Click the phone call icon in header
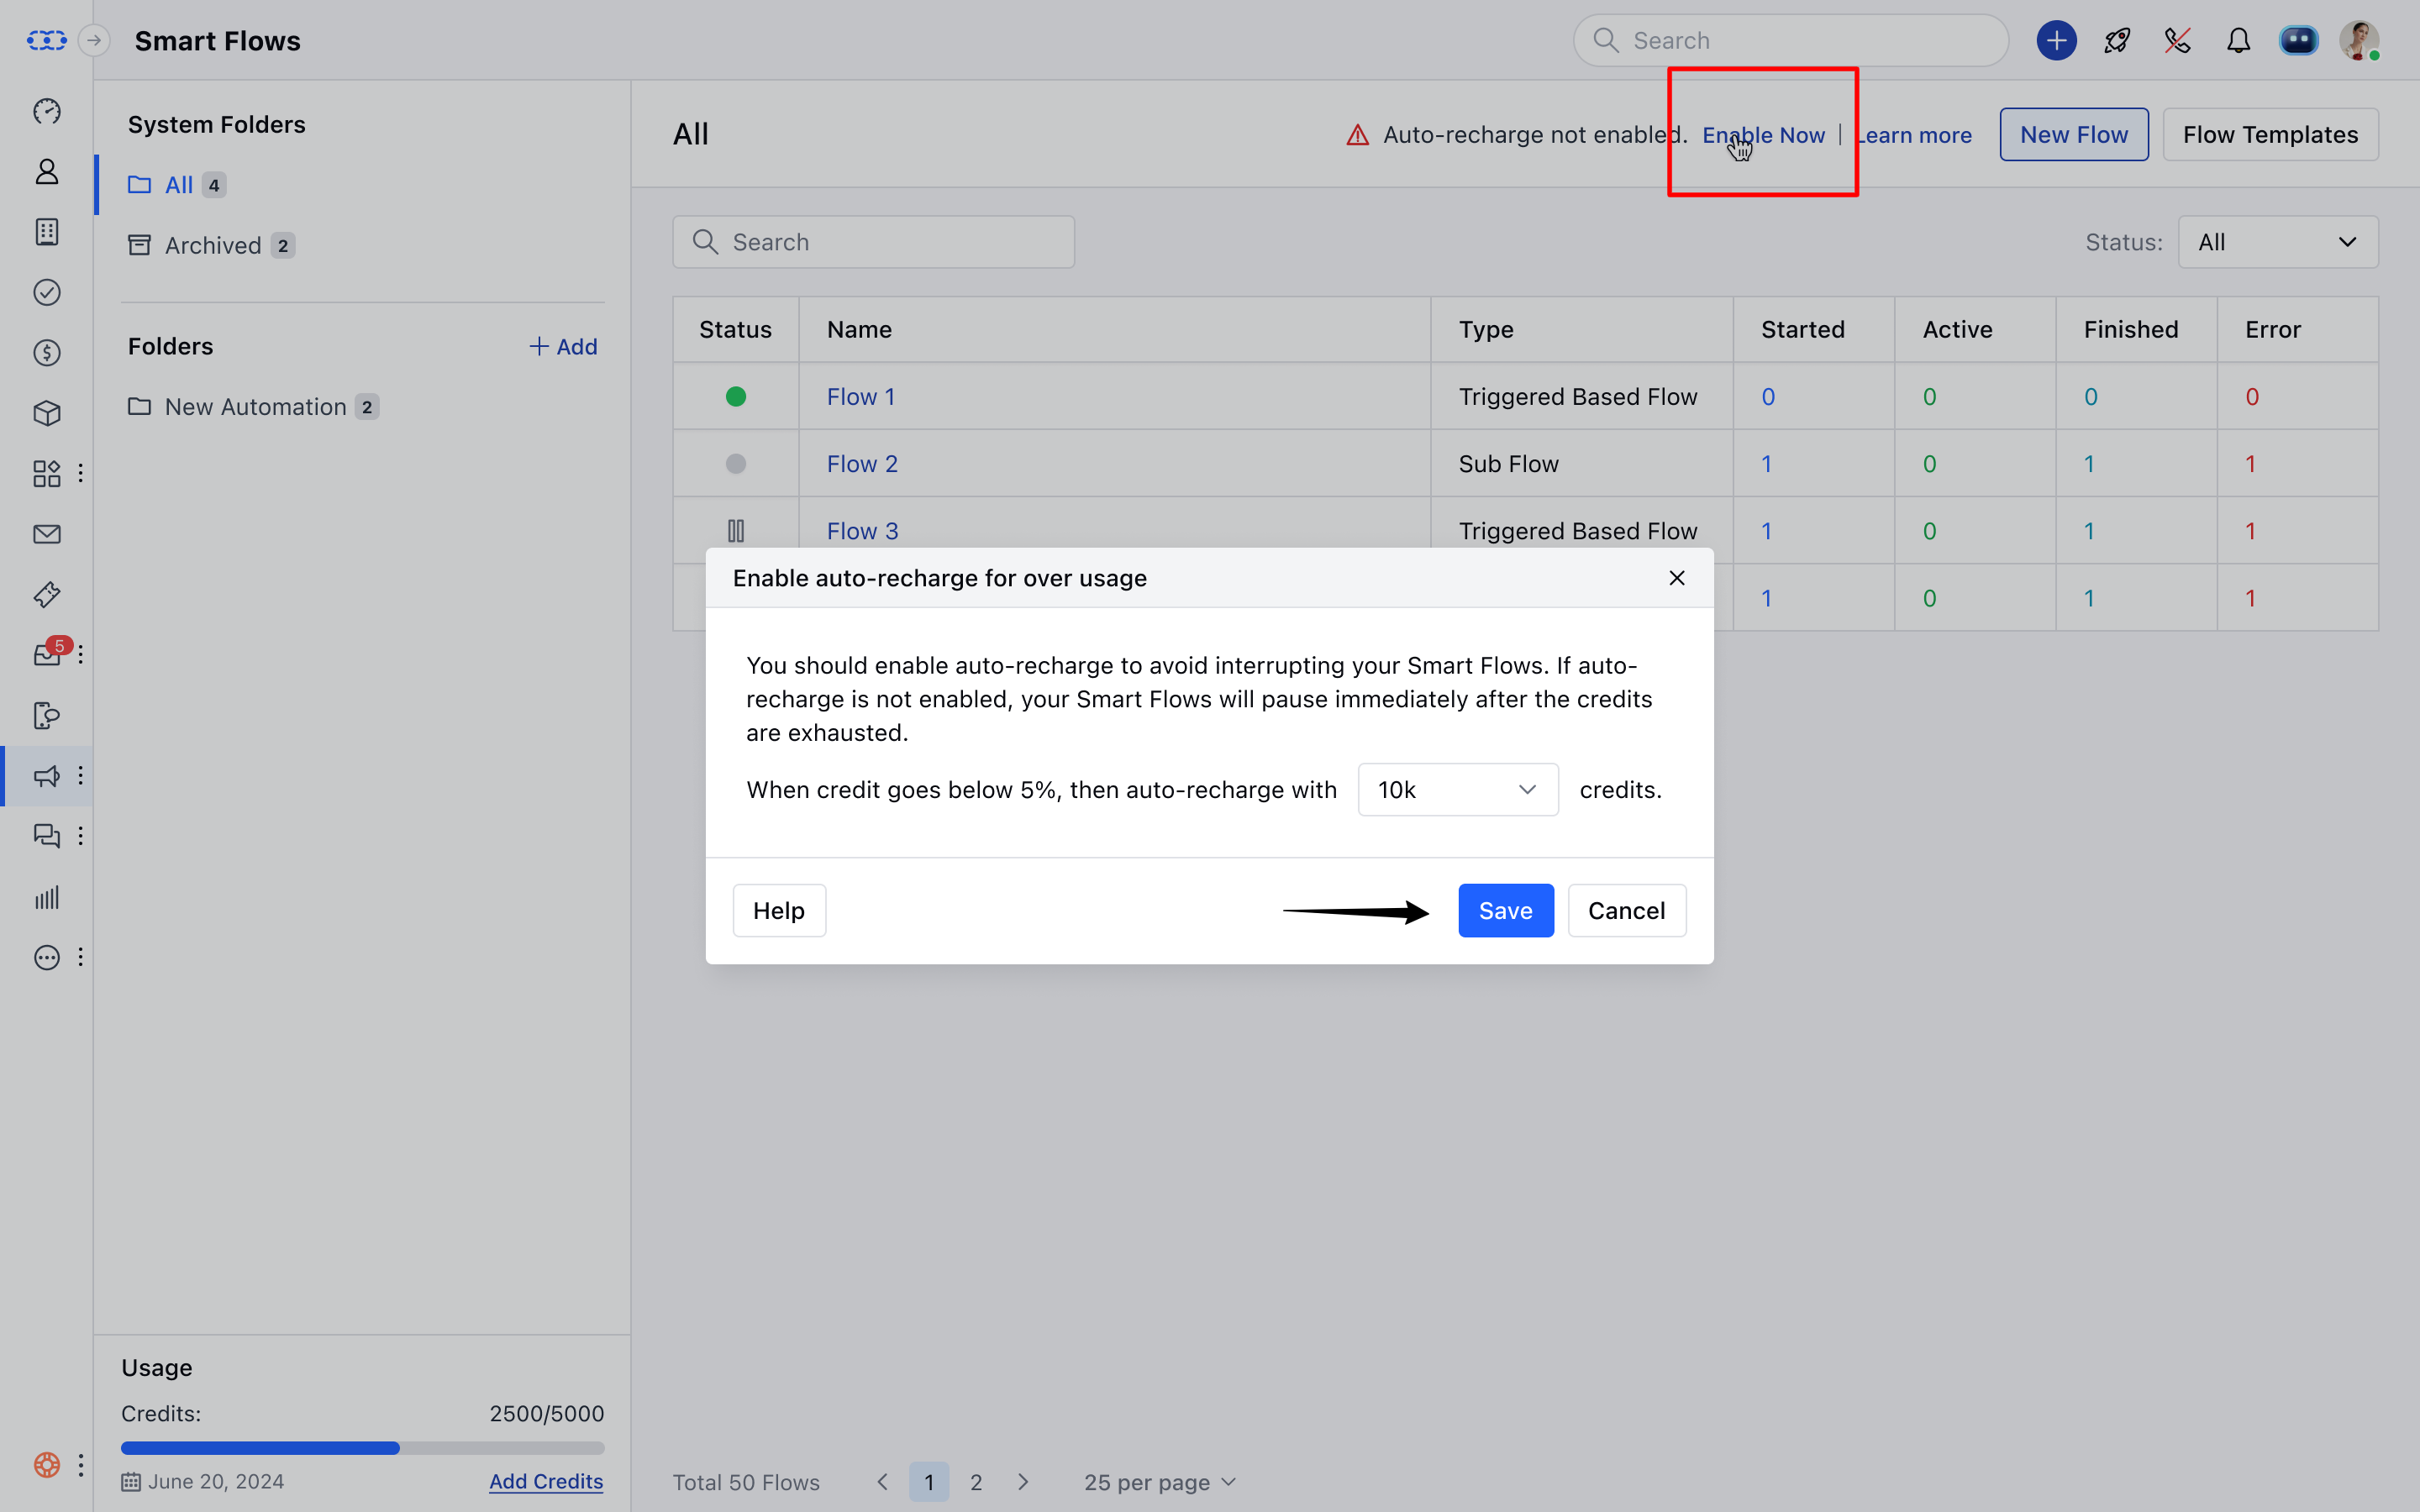Screen dimensions: 2420x1512 coord(2177,41)
